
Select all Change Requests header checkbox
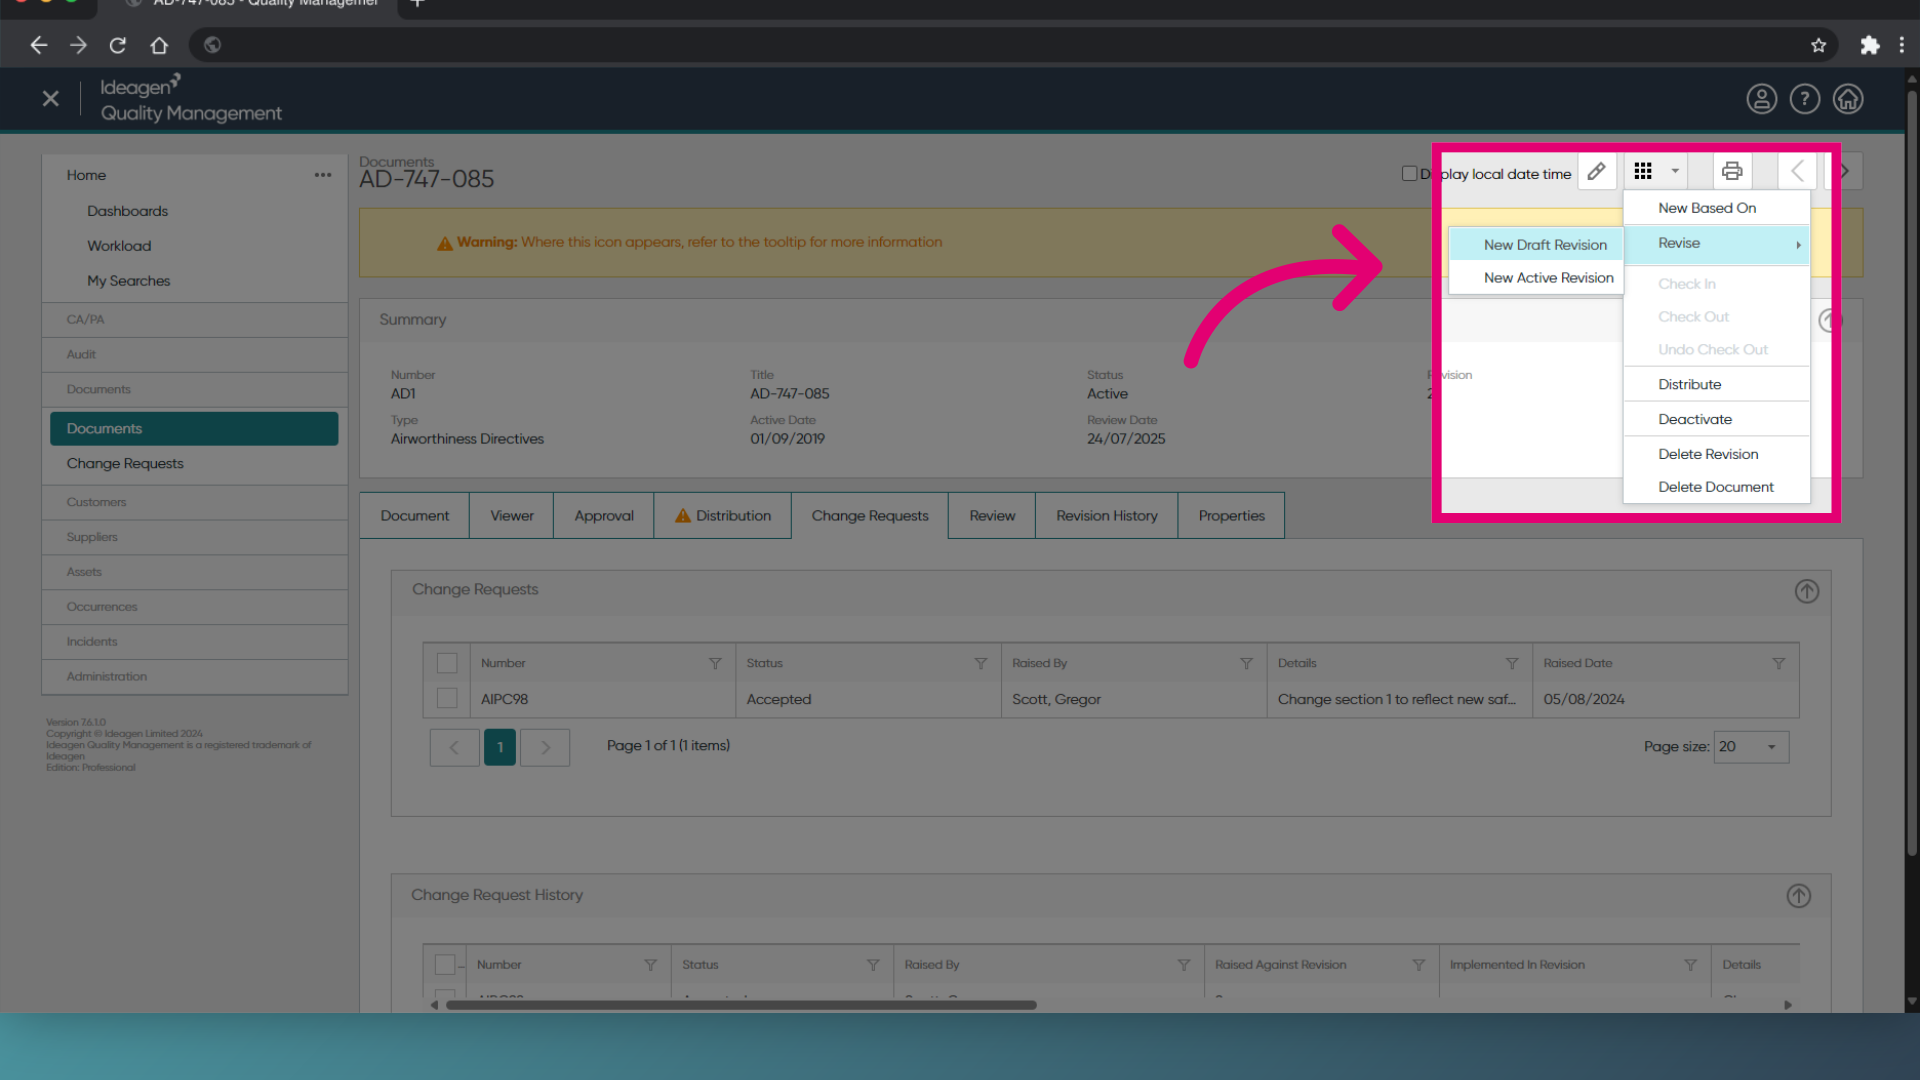447,664
